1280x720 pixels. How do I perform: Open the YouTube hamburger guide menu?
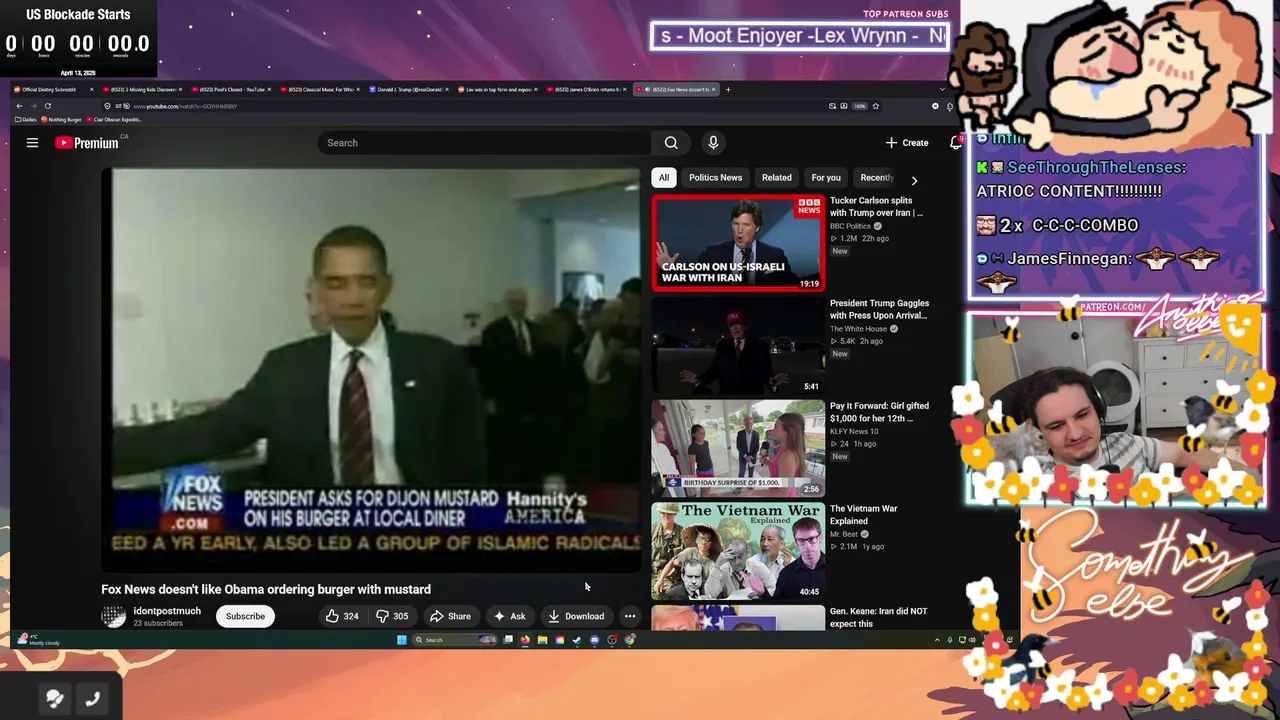32,143
